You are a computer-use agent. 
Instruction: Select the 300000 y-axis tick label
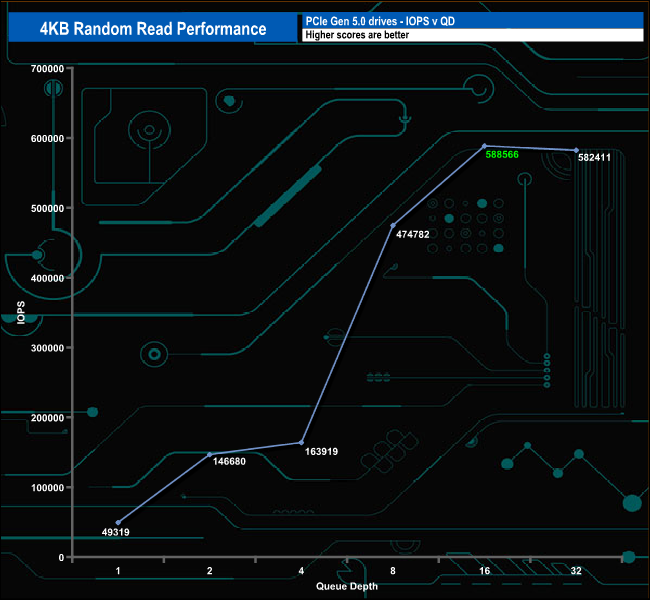(48, 348)
